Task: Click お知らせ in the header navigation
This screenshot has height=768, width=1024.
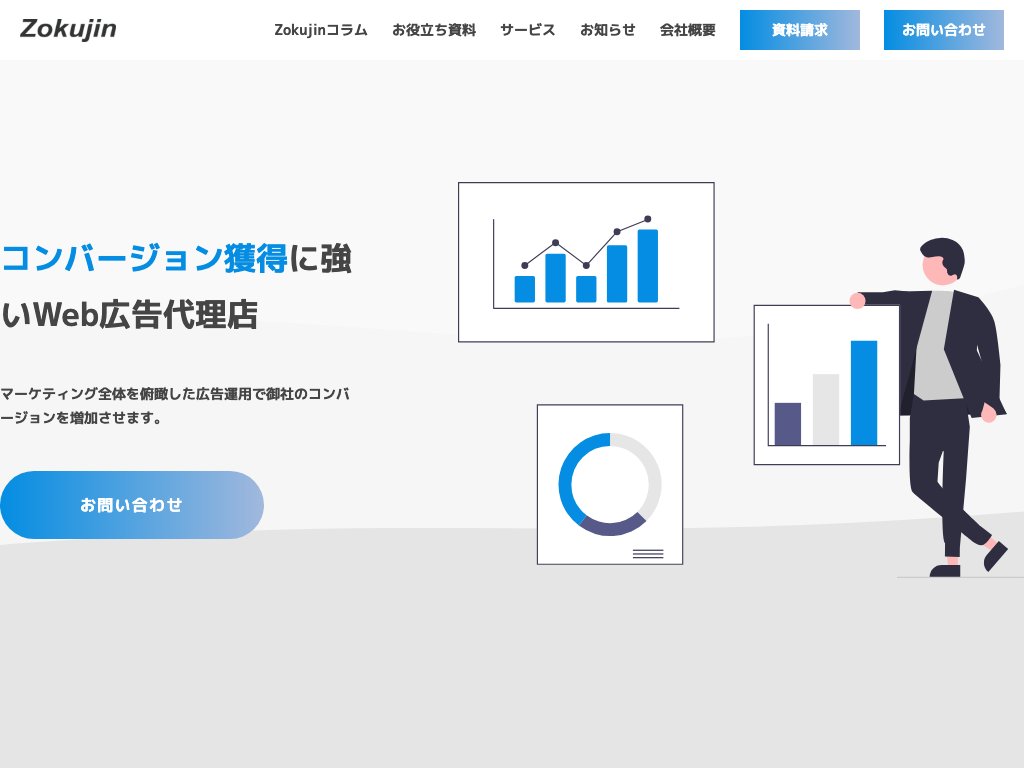Action: tap(608, 30)
